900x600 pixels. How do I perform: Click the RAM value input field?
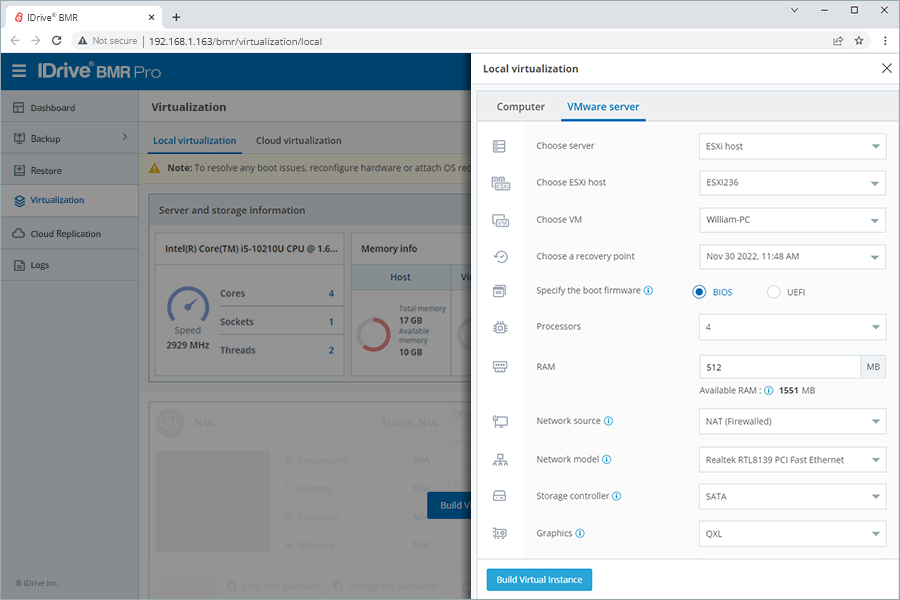coord(779,367)
